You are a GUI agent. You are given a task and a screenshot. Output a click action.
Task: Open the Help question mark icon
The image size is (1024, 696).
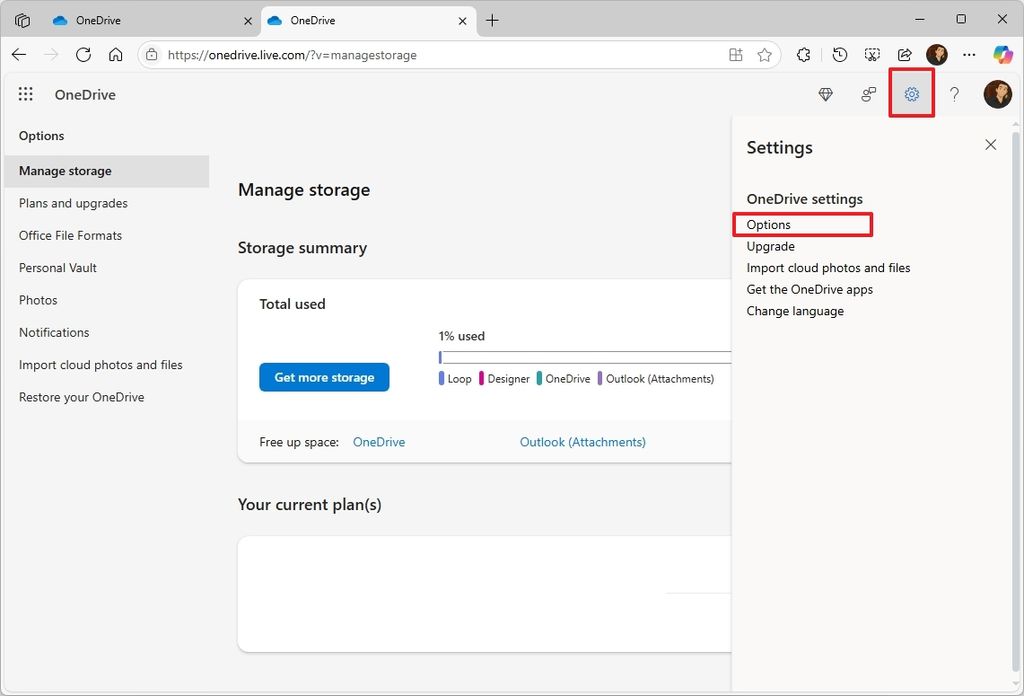point(954,95)
